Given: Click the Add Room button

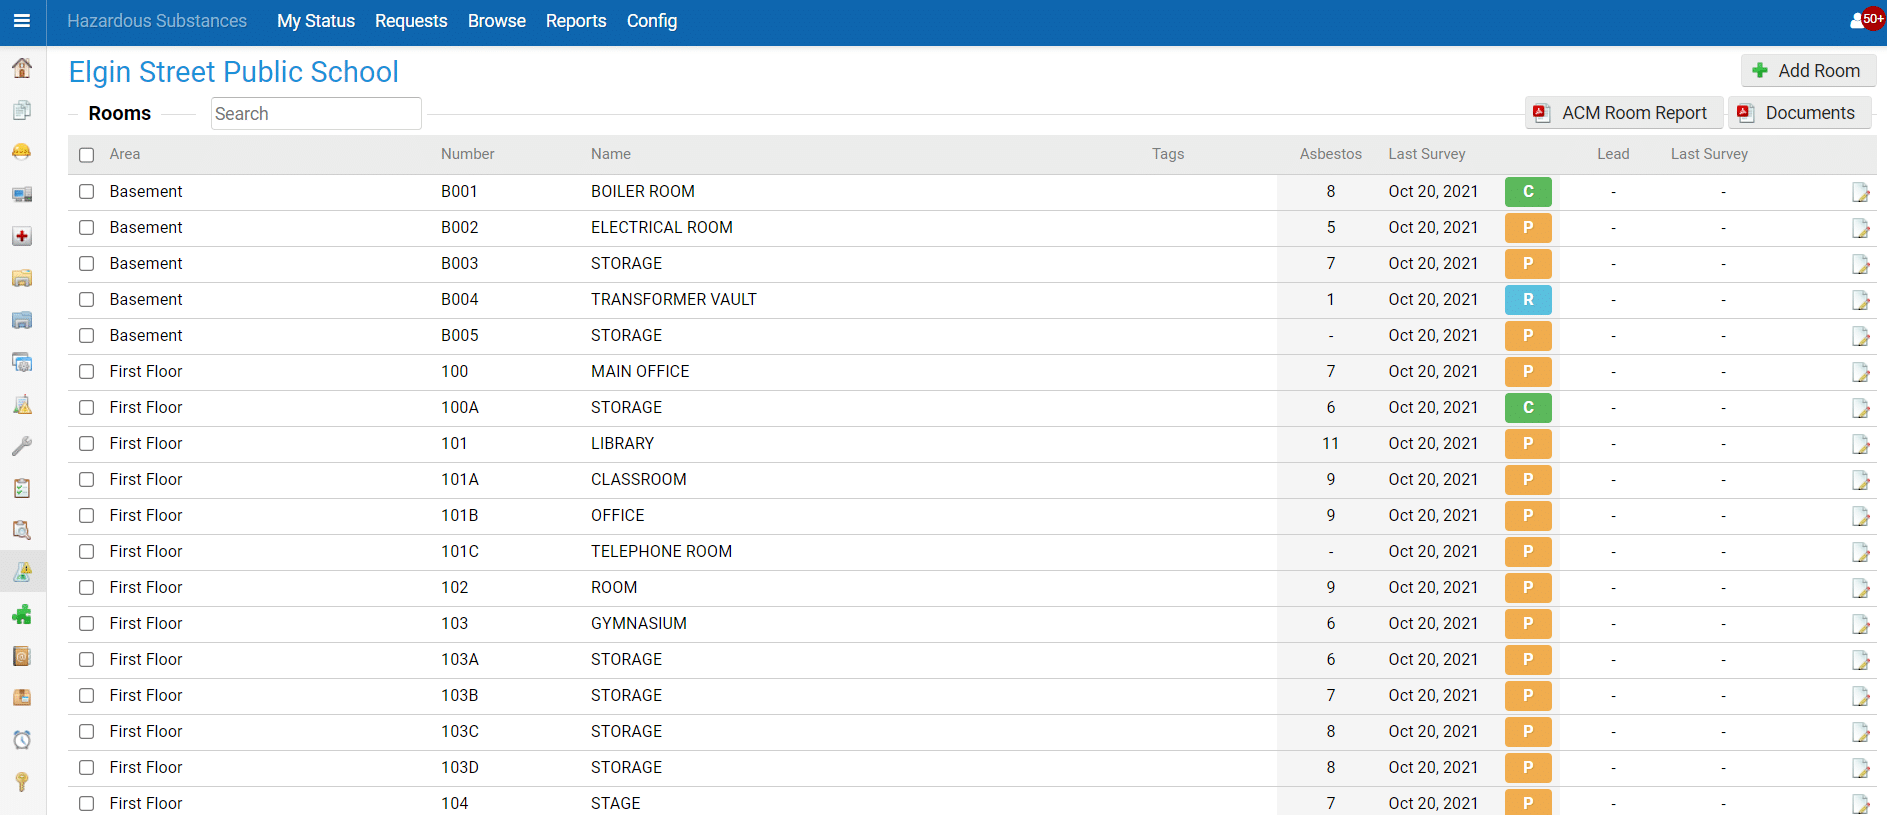Looking at the screenshot, I should click(x=1808, y=71).
